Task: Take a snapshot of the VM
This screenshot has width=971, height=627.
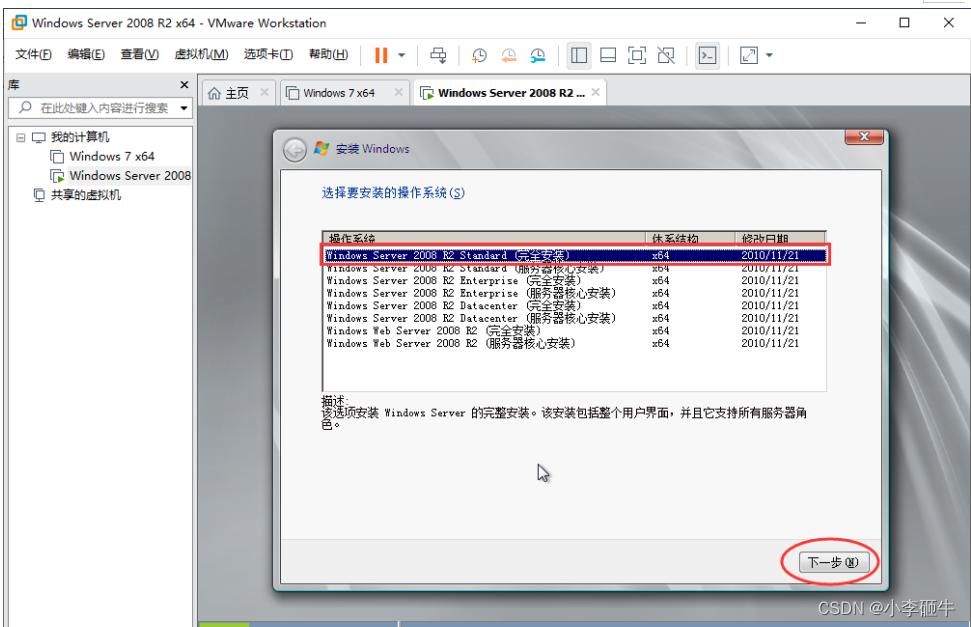Action: pos(479,55)
